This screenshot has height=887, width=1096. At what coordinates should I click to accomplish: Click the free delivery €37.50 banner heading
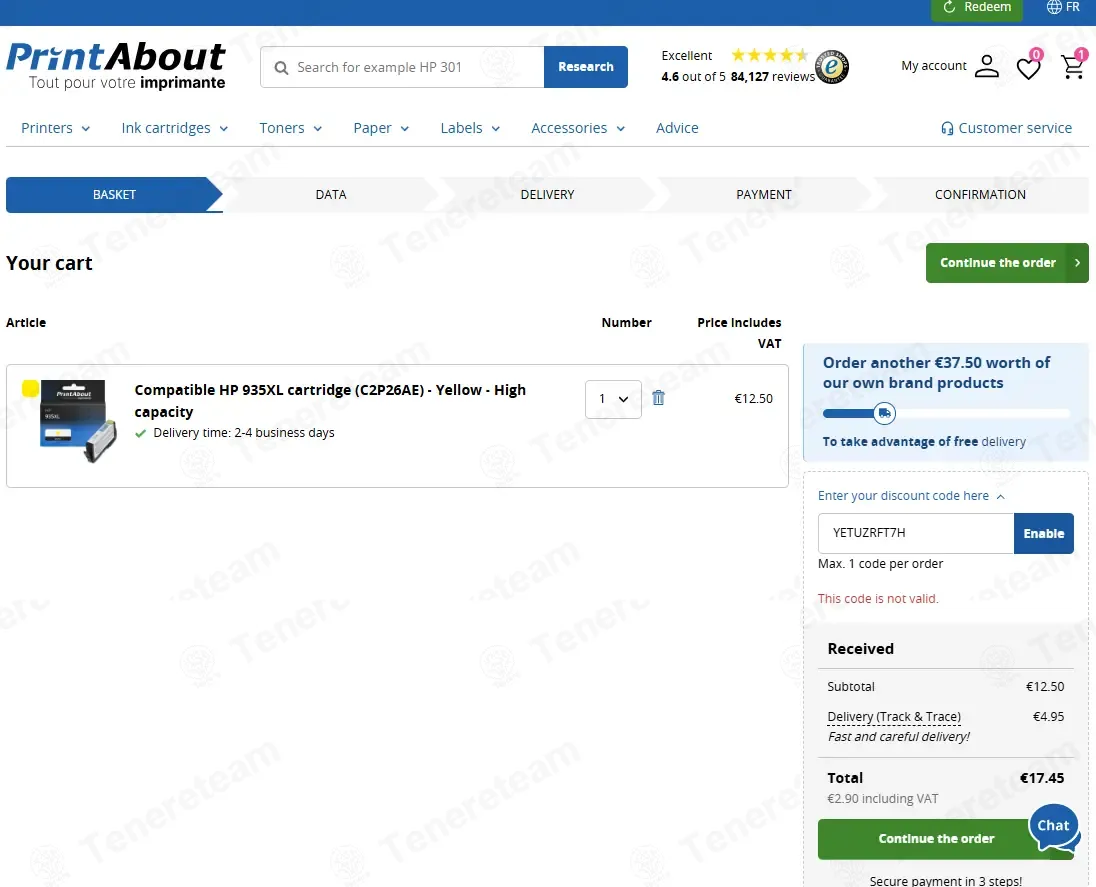(936, 373)
